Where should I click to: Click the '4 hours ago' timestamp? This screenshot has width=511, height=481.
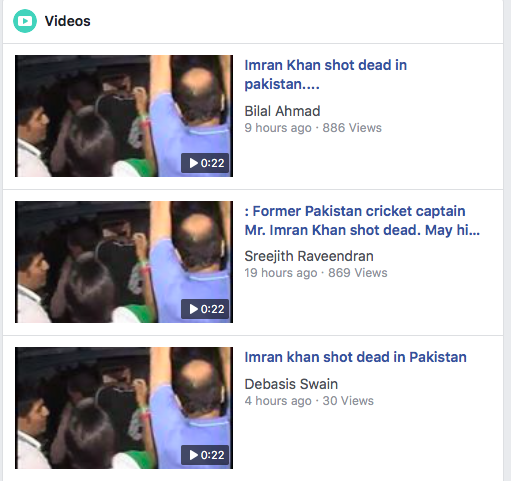tap(278, 401)
